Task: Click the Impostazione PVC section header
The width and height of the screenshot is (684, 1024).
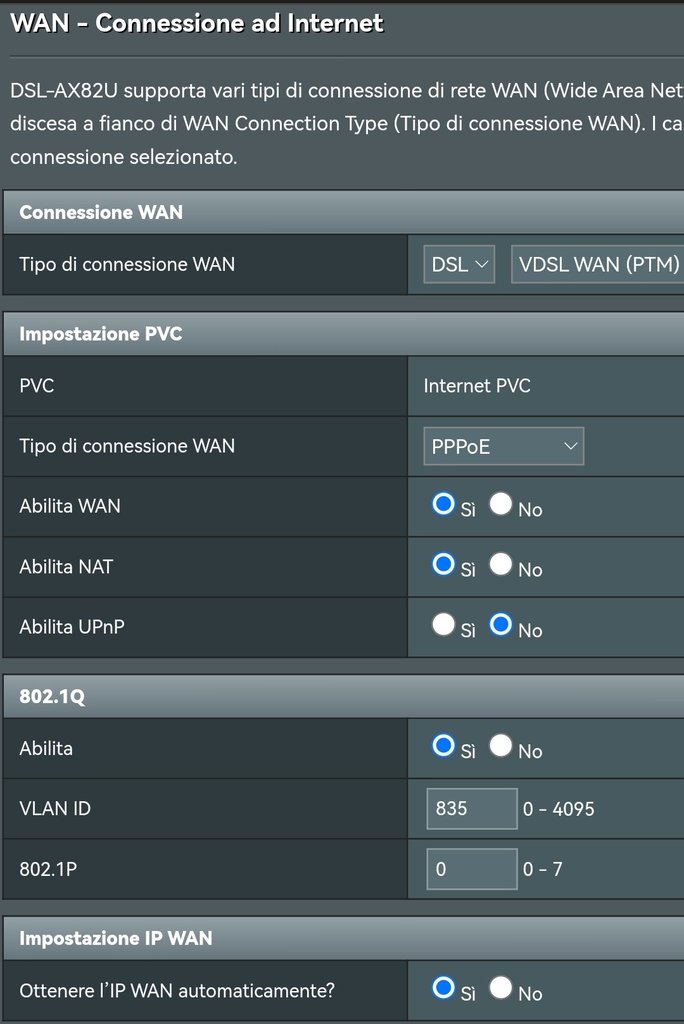Action: click(101, 334)
